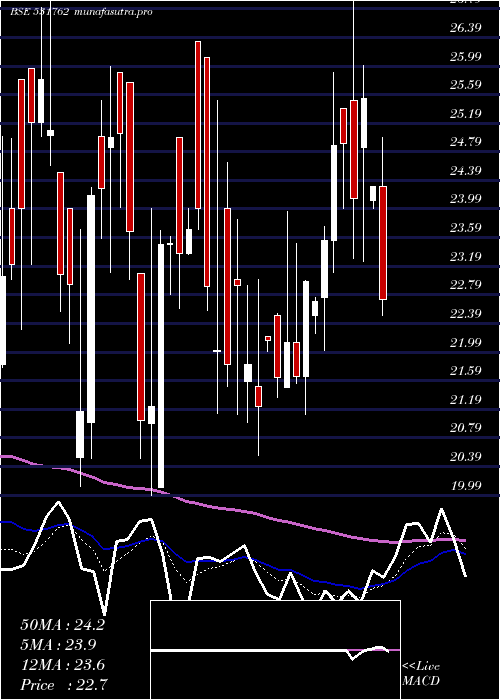Click the 5MA : 23.9 readout
Image resolution: width=500 pixels, height=700 pixels.
58,645
